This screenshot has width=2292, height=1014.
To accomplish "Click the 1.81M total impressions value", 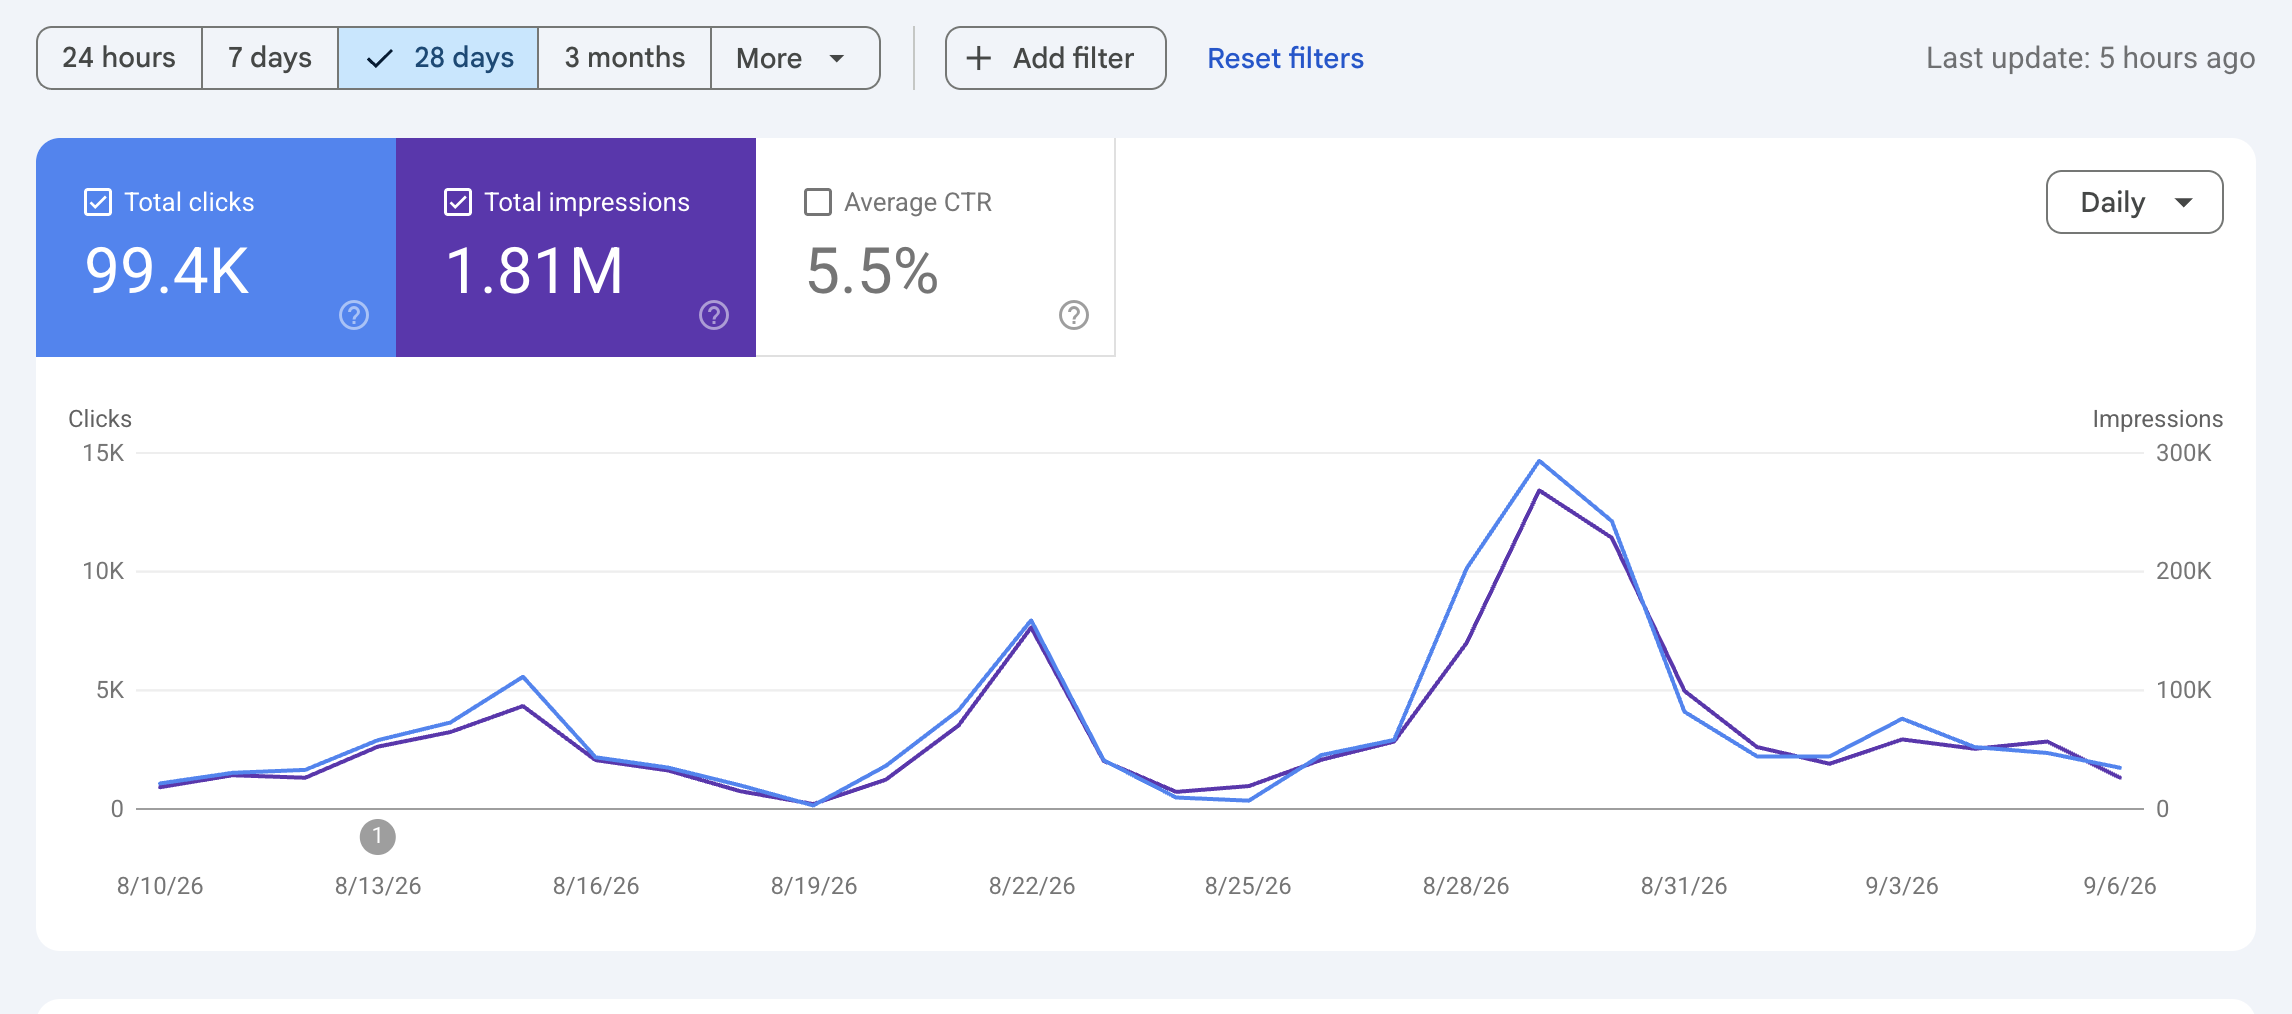I will point(535,271).
